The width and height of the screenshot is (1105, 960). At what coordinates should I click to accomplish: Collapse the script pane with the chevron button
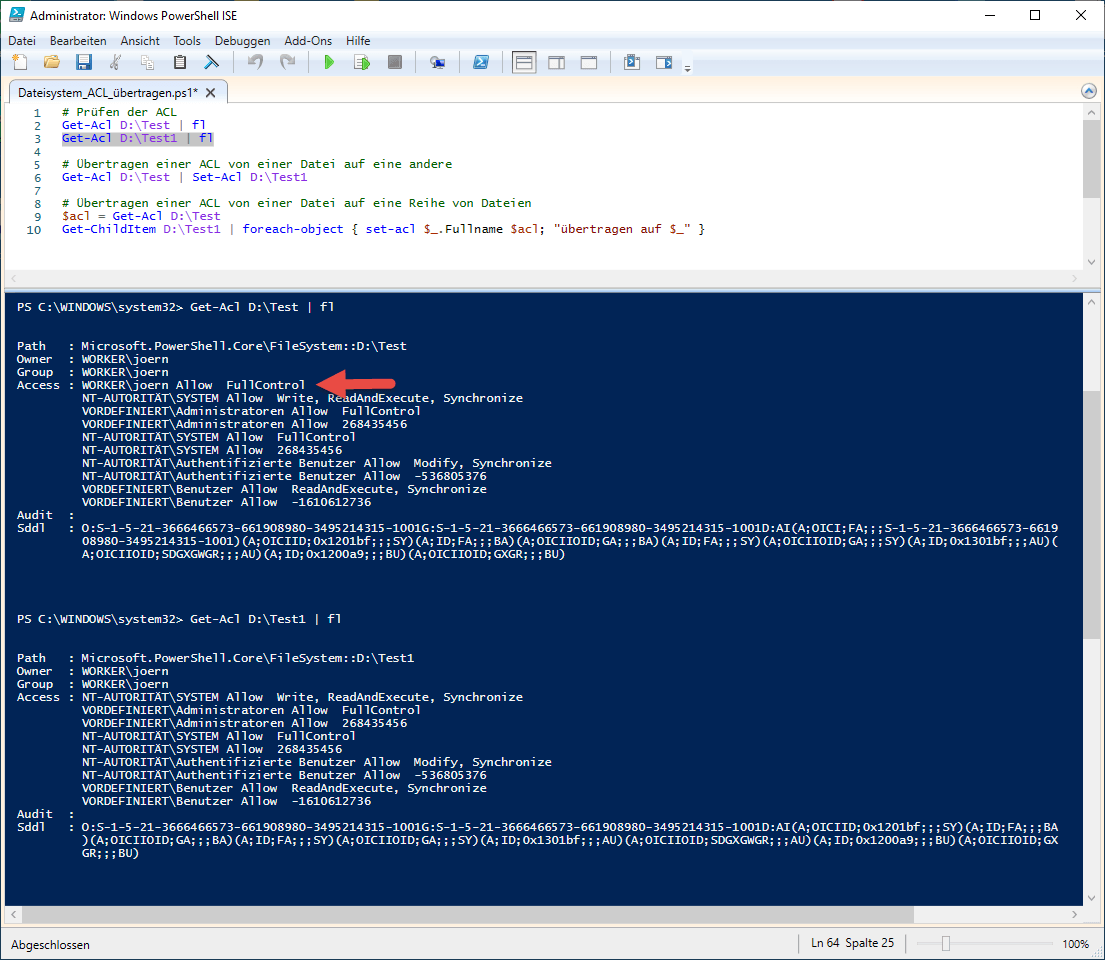(1088, 91)
